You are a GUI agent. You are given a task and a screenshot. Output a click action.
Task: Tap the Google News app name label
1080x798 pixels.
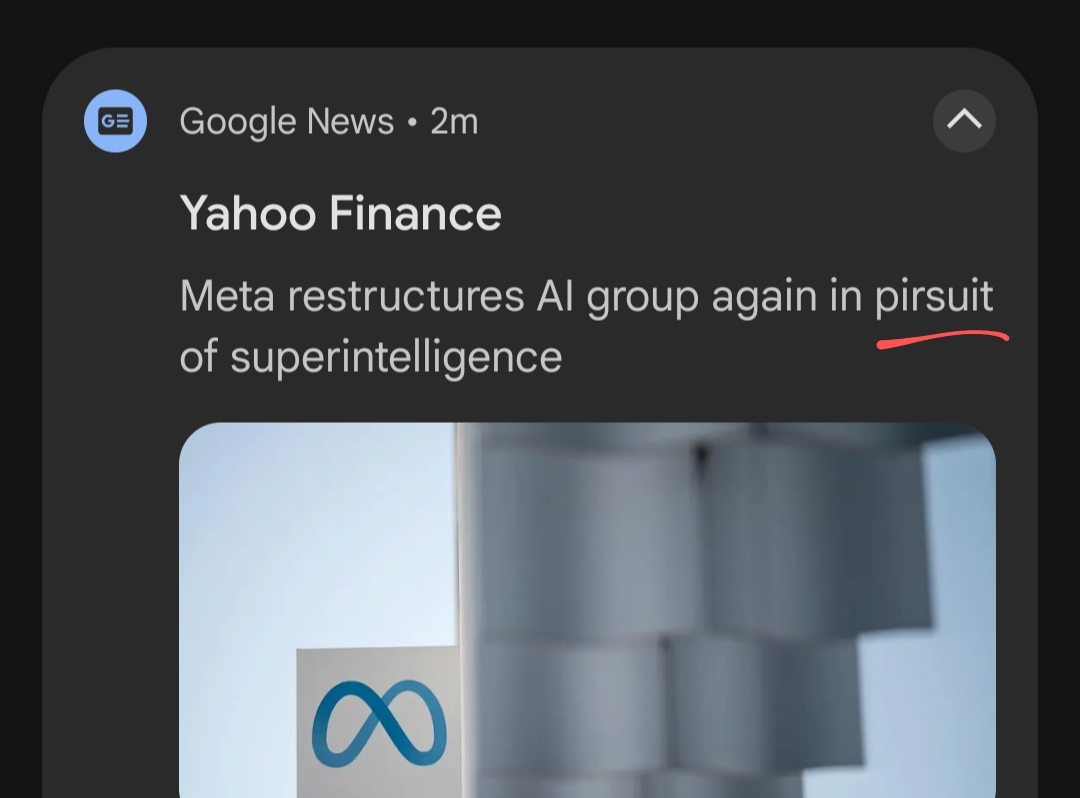coord(286,122)
